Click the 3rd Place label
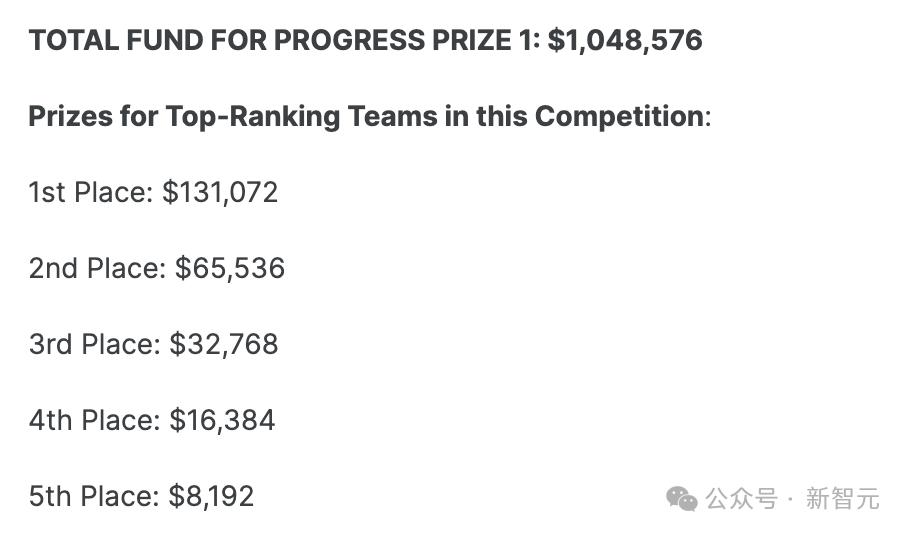Image resolution: width=908 pixels, height=534 pixels. click(x=94, y=344)
